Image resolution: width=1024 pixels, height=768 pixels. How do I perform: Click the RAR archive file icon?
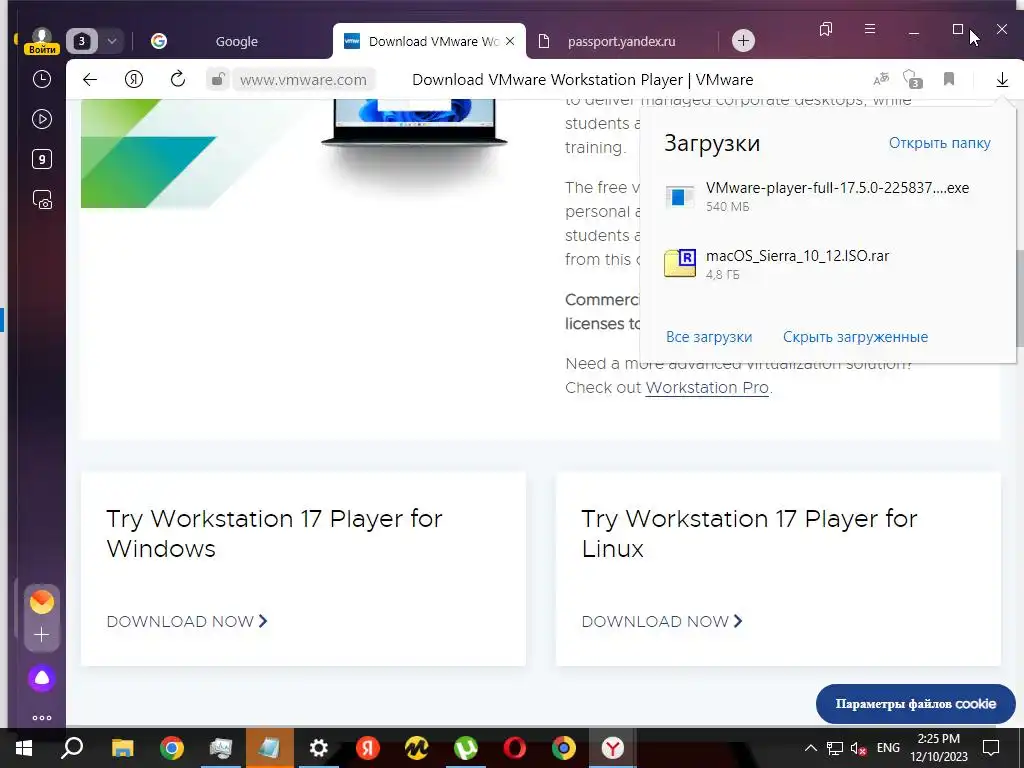679,263
